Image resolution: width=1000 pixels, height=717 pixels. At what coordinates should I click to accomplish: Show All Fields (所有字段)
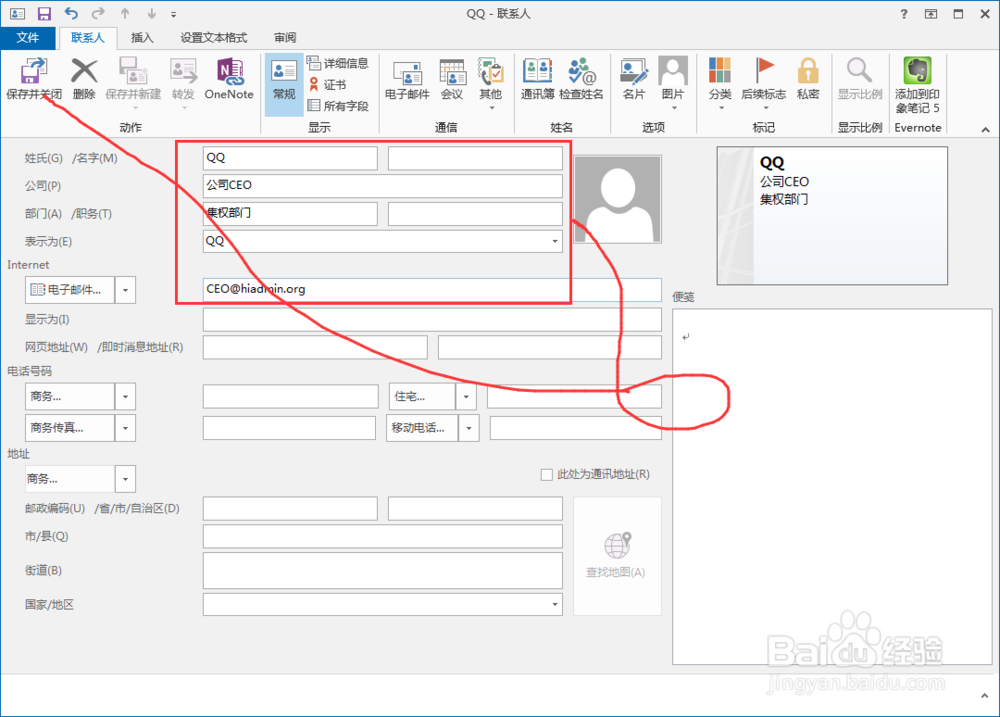coord(338,106)
